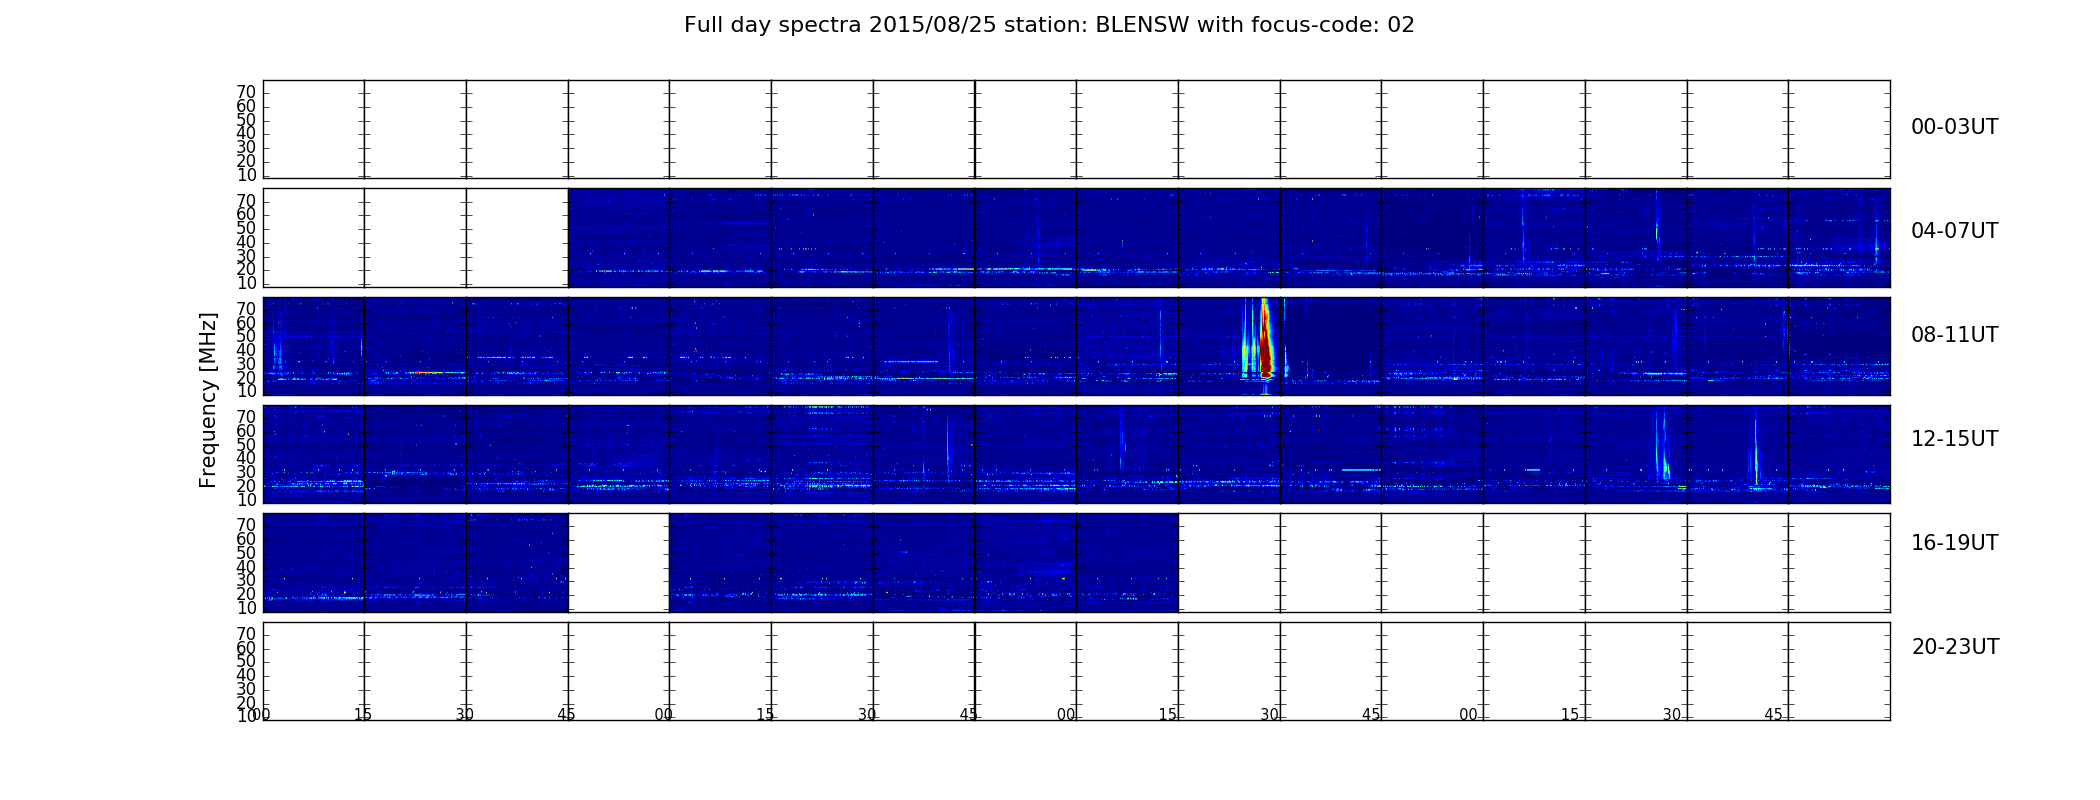Select the "00-03UT" row label
The height and width of the screenshot is (800, 2100).
click(x=1954, y=127)
